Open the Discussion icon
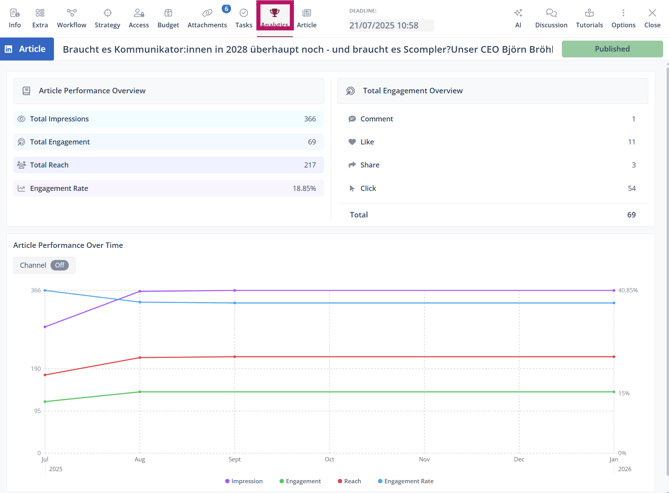 551,17
